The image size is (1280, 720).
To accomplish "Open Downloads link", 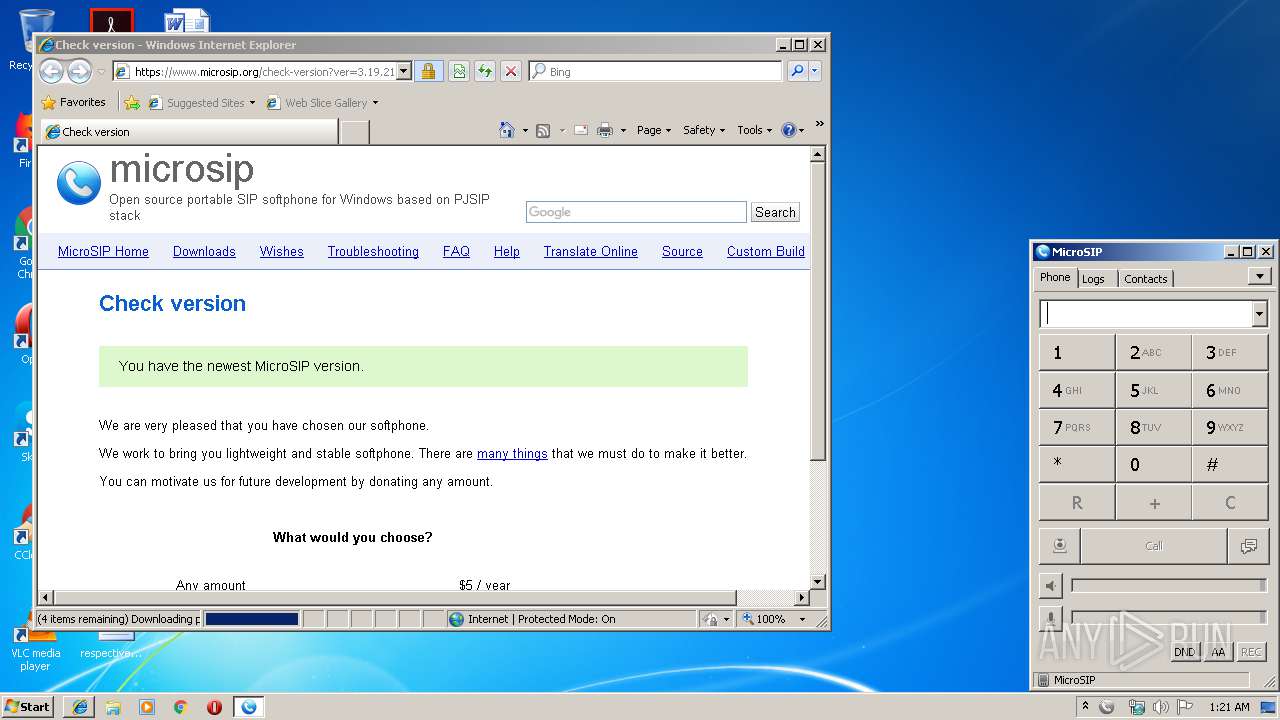I will pyautogui.click(x=204, y=252).
